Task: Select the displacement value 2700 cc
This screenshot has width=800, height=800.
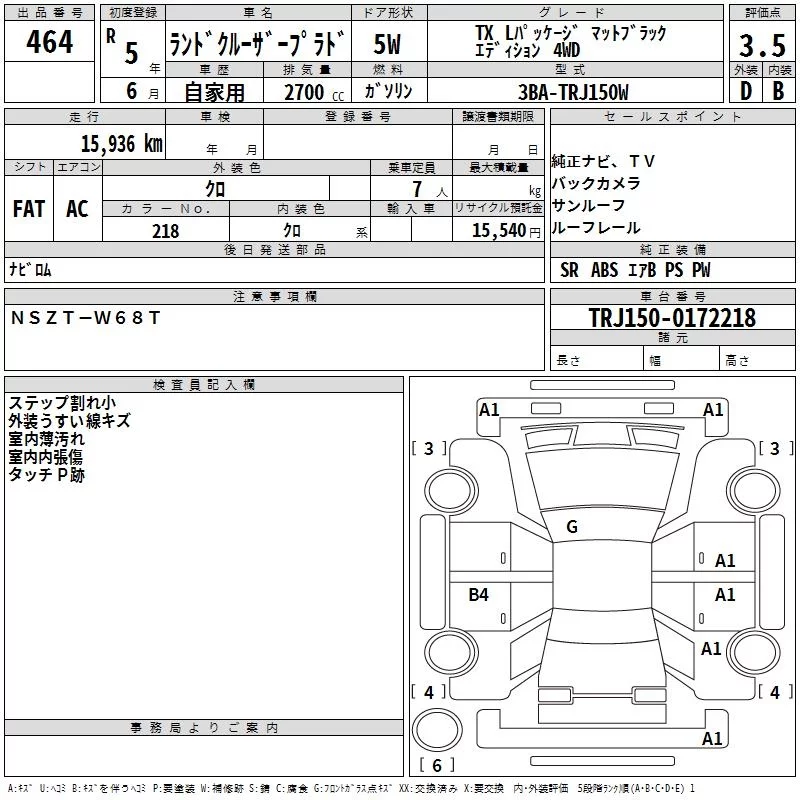Action: 314,92
